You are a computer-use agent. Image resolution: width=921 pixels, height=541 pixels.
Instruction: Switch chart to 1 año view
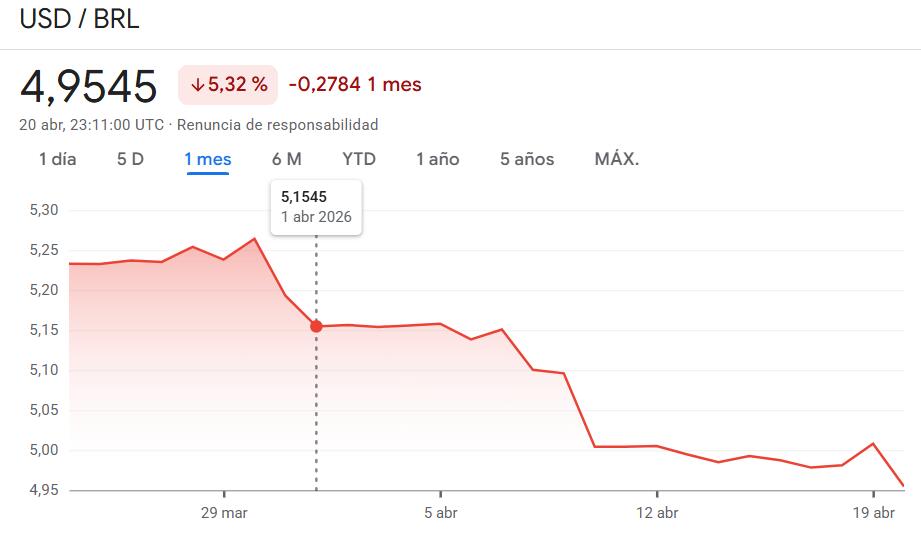coord(437,159)
